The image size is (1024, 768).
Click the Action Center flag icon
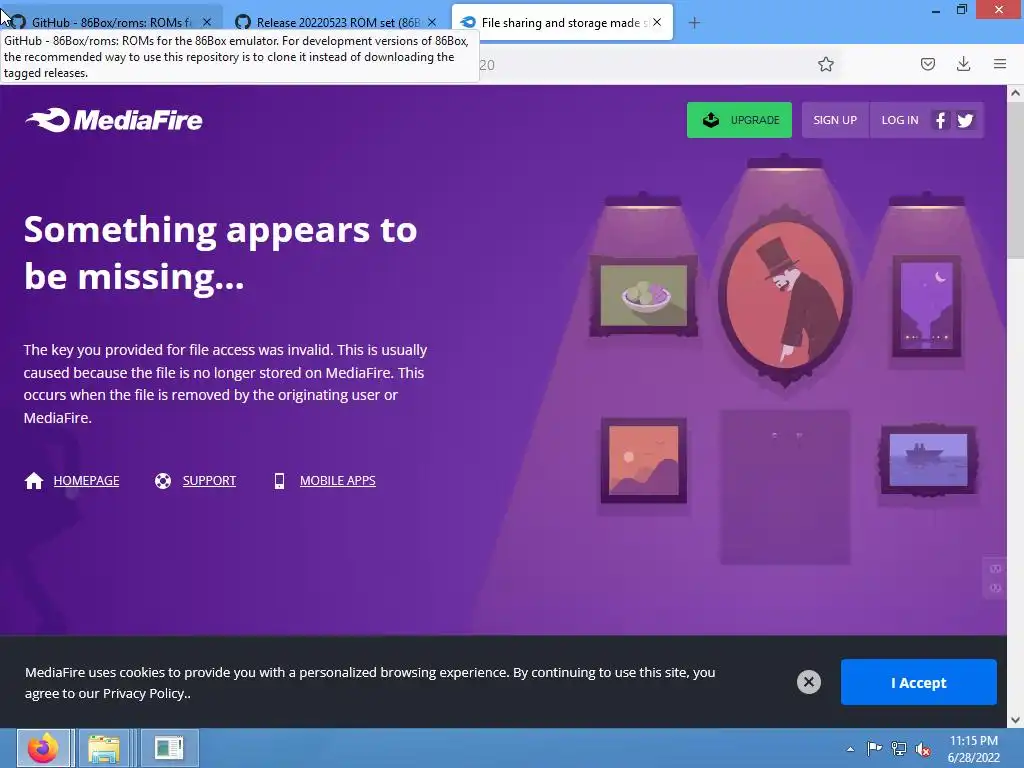(x=874, y=748)
